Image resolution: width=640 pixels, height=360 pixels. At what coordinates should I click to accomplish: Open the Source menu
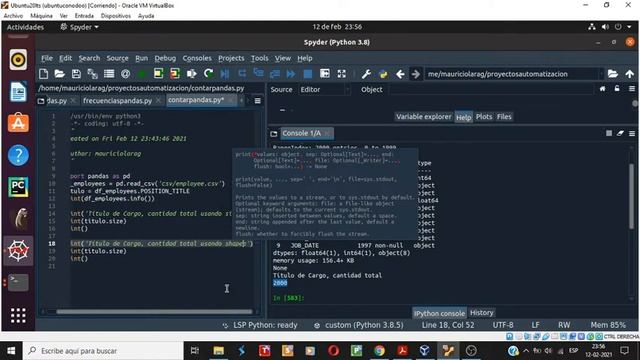tap(118, 58)
